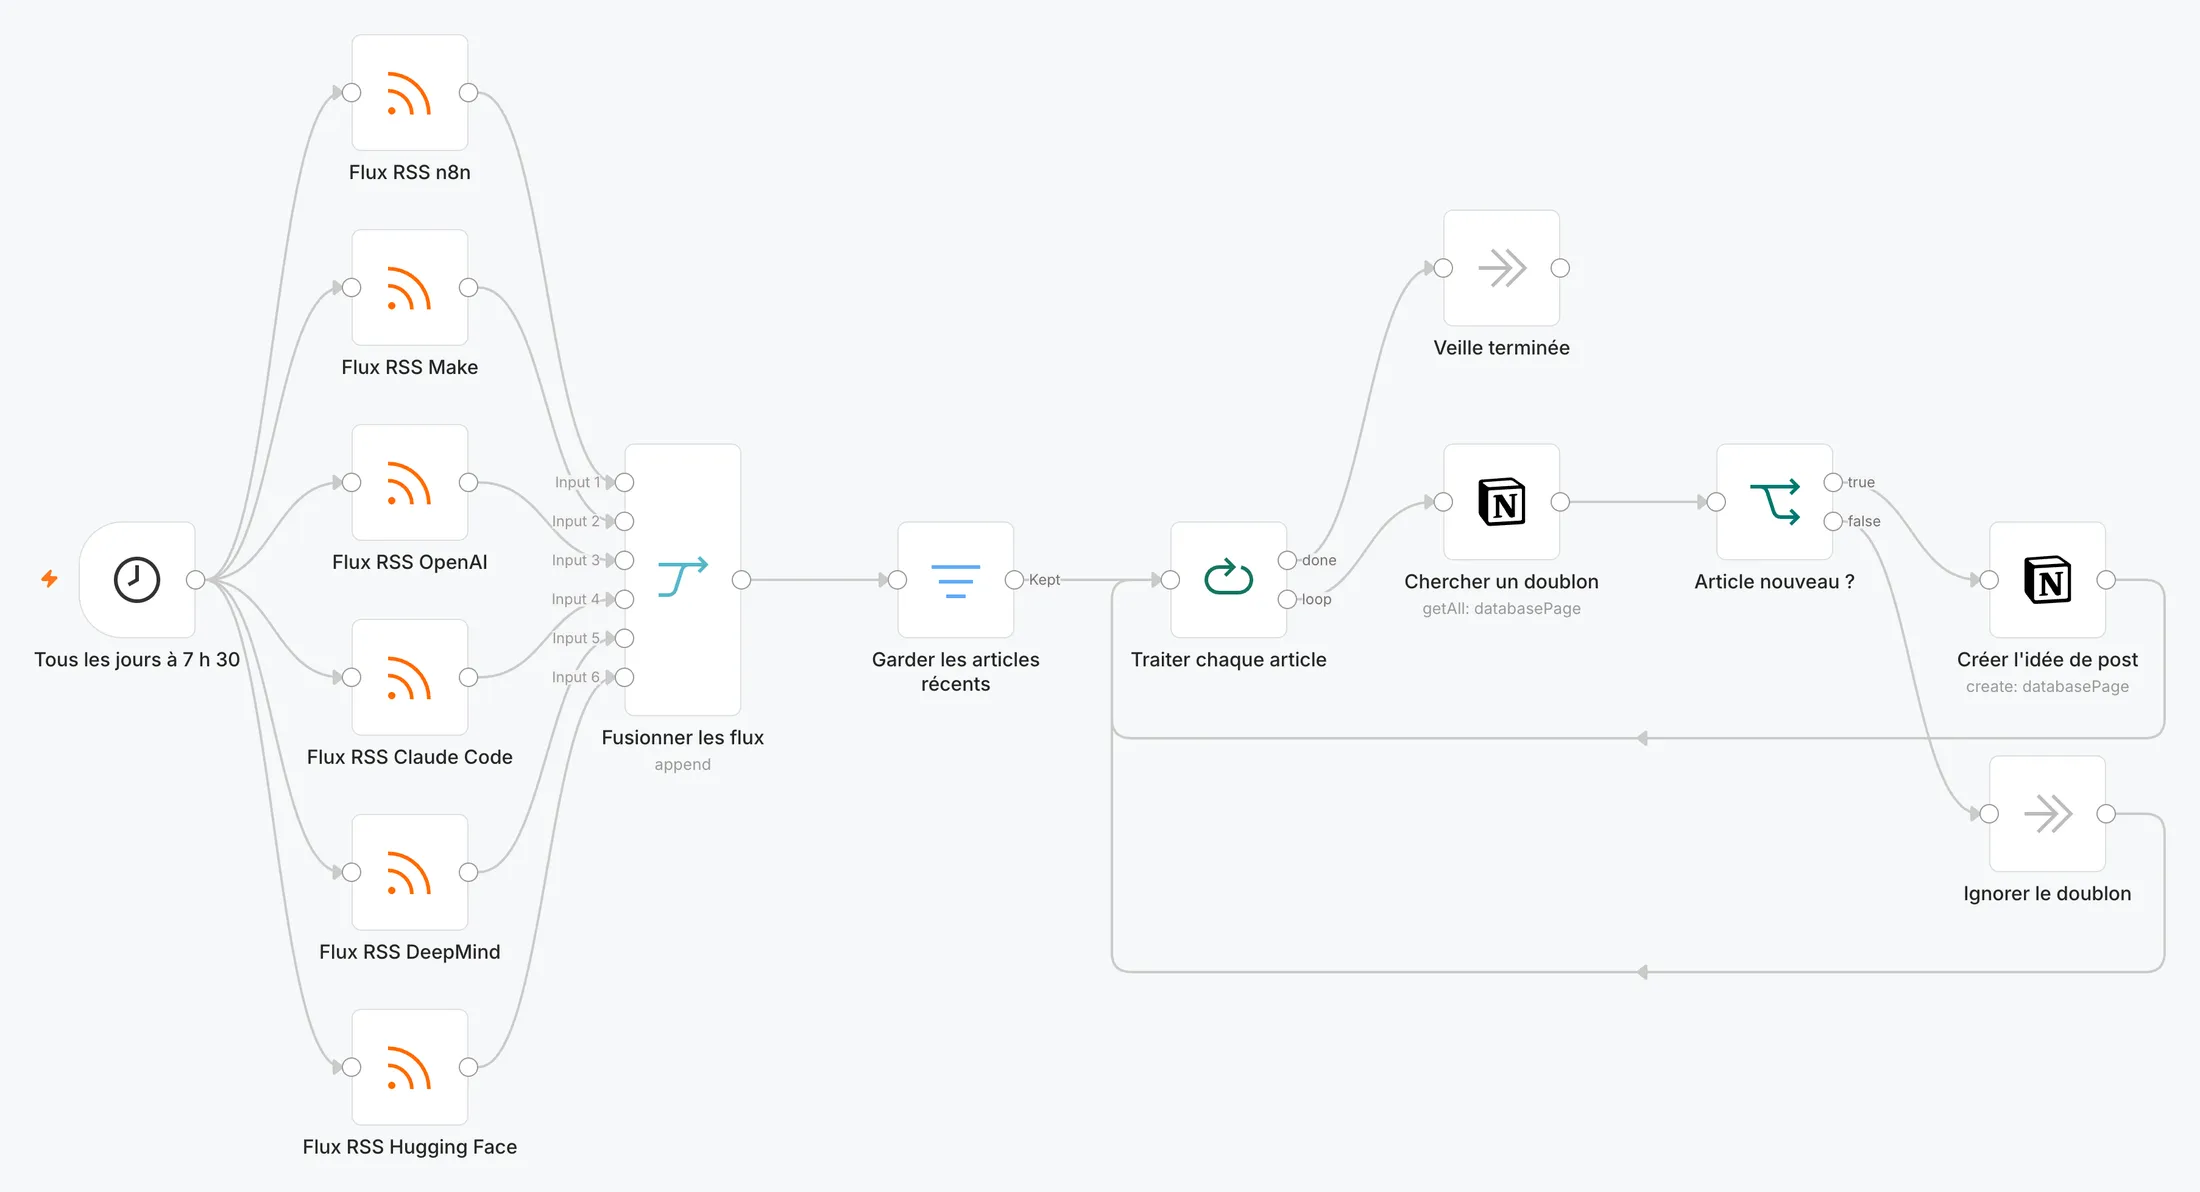Click the 'Tous les jours à 7 h 30' label
This screenshot has height=1192, width=2200.
(137, 660)
